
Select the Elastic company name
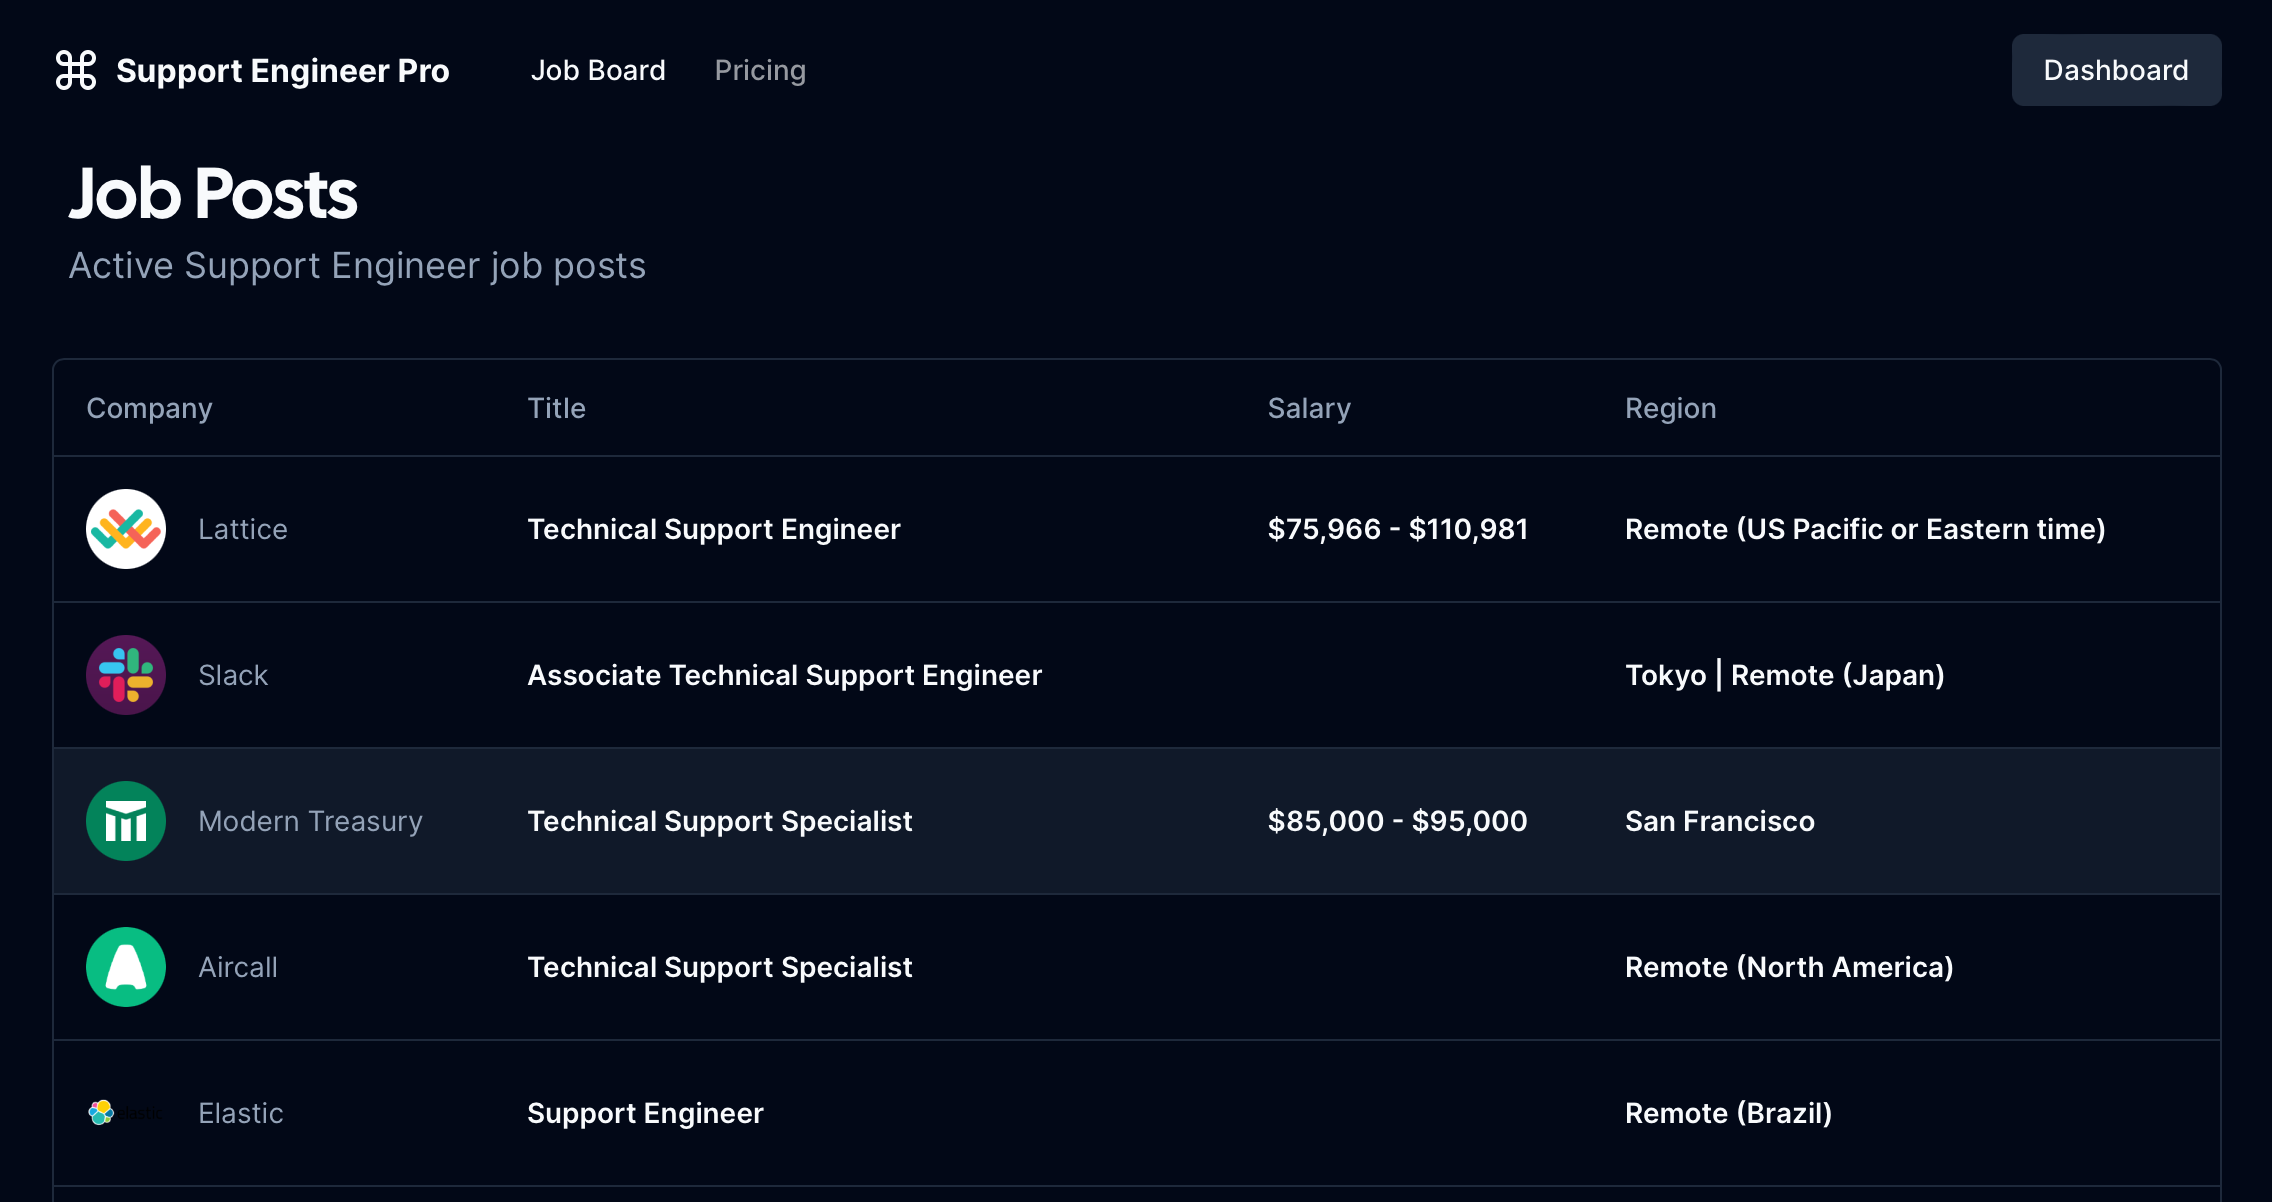click(241, 1113)
